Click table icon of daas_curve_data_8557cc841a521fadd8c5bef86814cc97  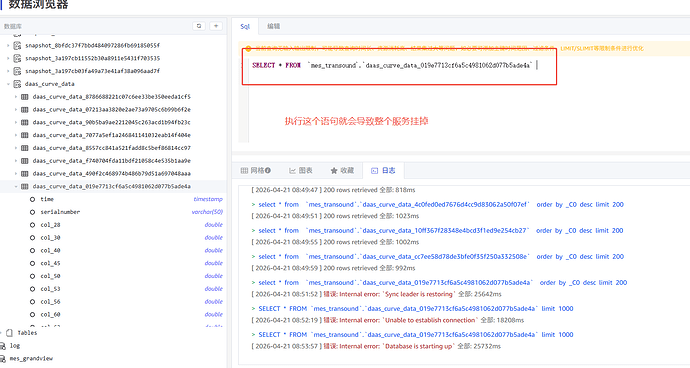[25, 148]
